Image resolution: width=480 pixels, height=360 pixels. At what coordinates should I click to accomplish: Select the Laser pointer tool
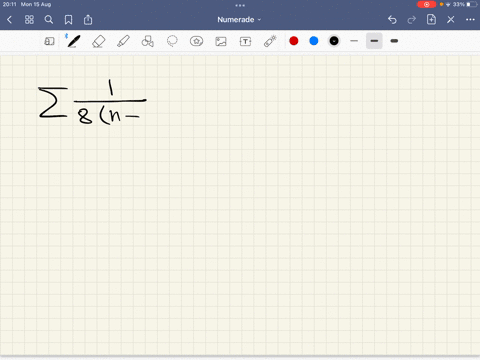pyautogui.click(x=270, y=41)
